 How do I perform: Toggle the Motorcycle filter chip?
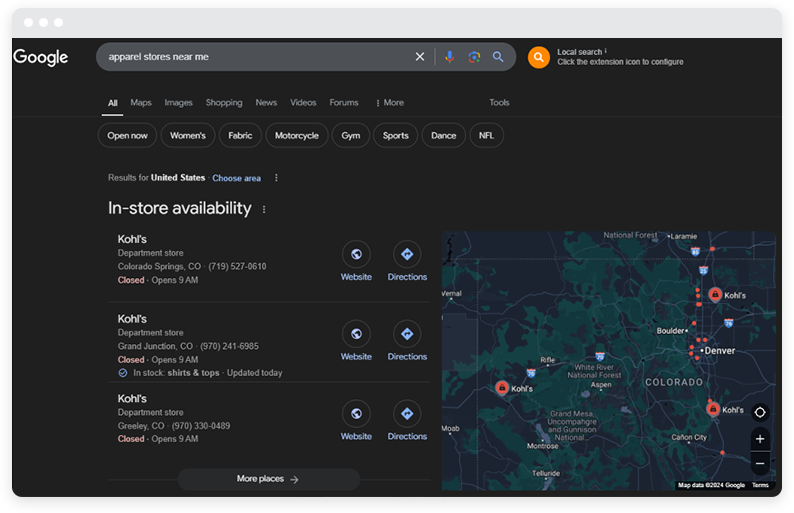pos(297,136)
